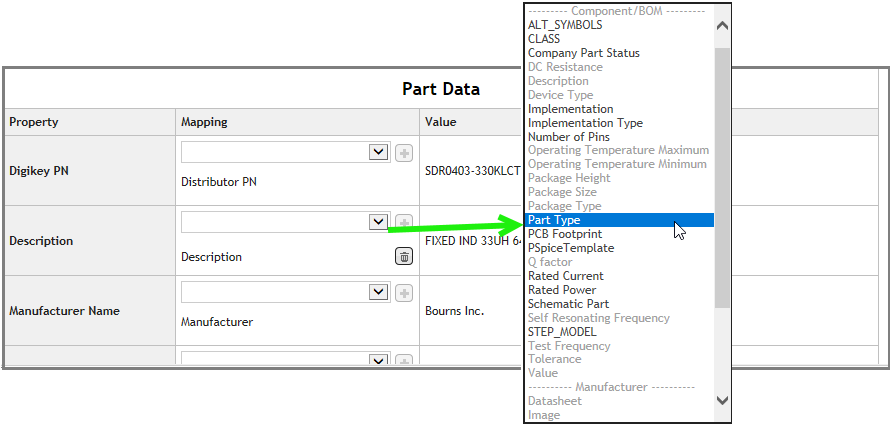
Task: Click the greyed Device Type entry
Action: pyautogui.click(x=561, y=95)
